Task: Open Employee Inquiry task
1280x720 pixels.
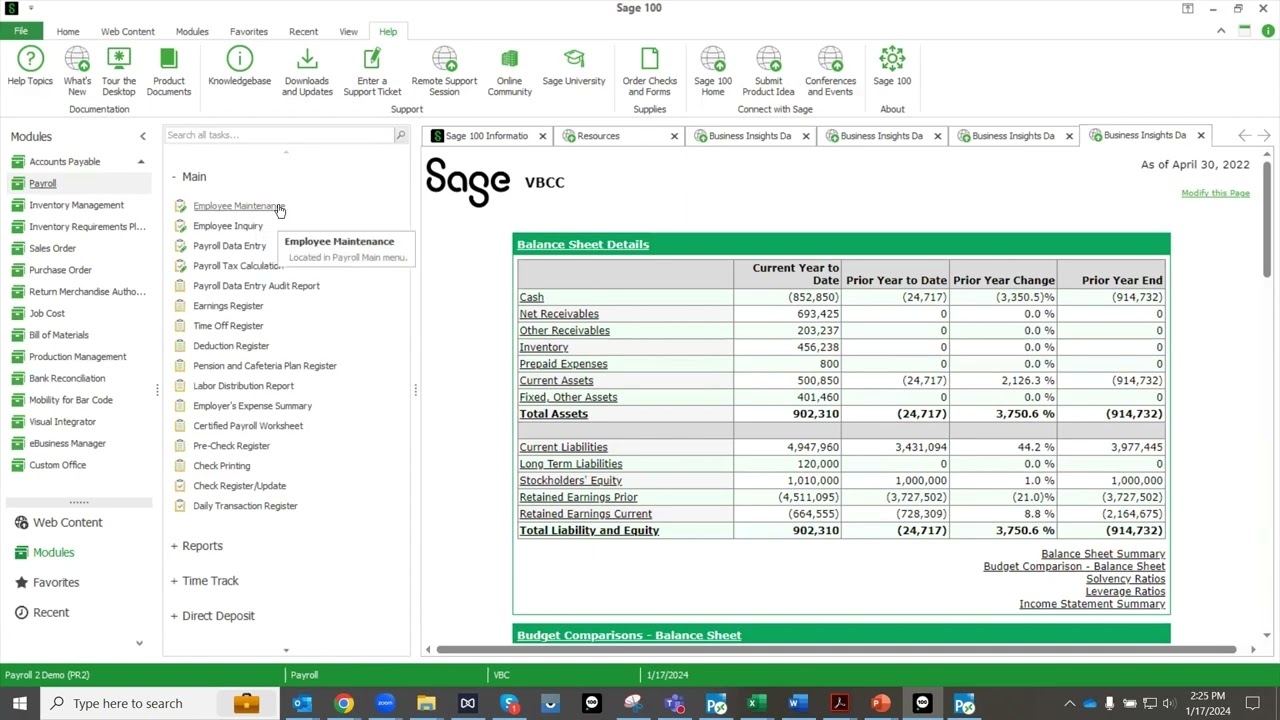Action: [x=228, y=226]
